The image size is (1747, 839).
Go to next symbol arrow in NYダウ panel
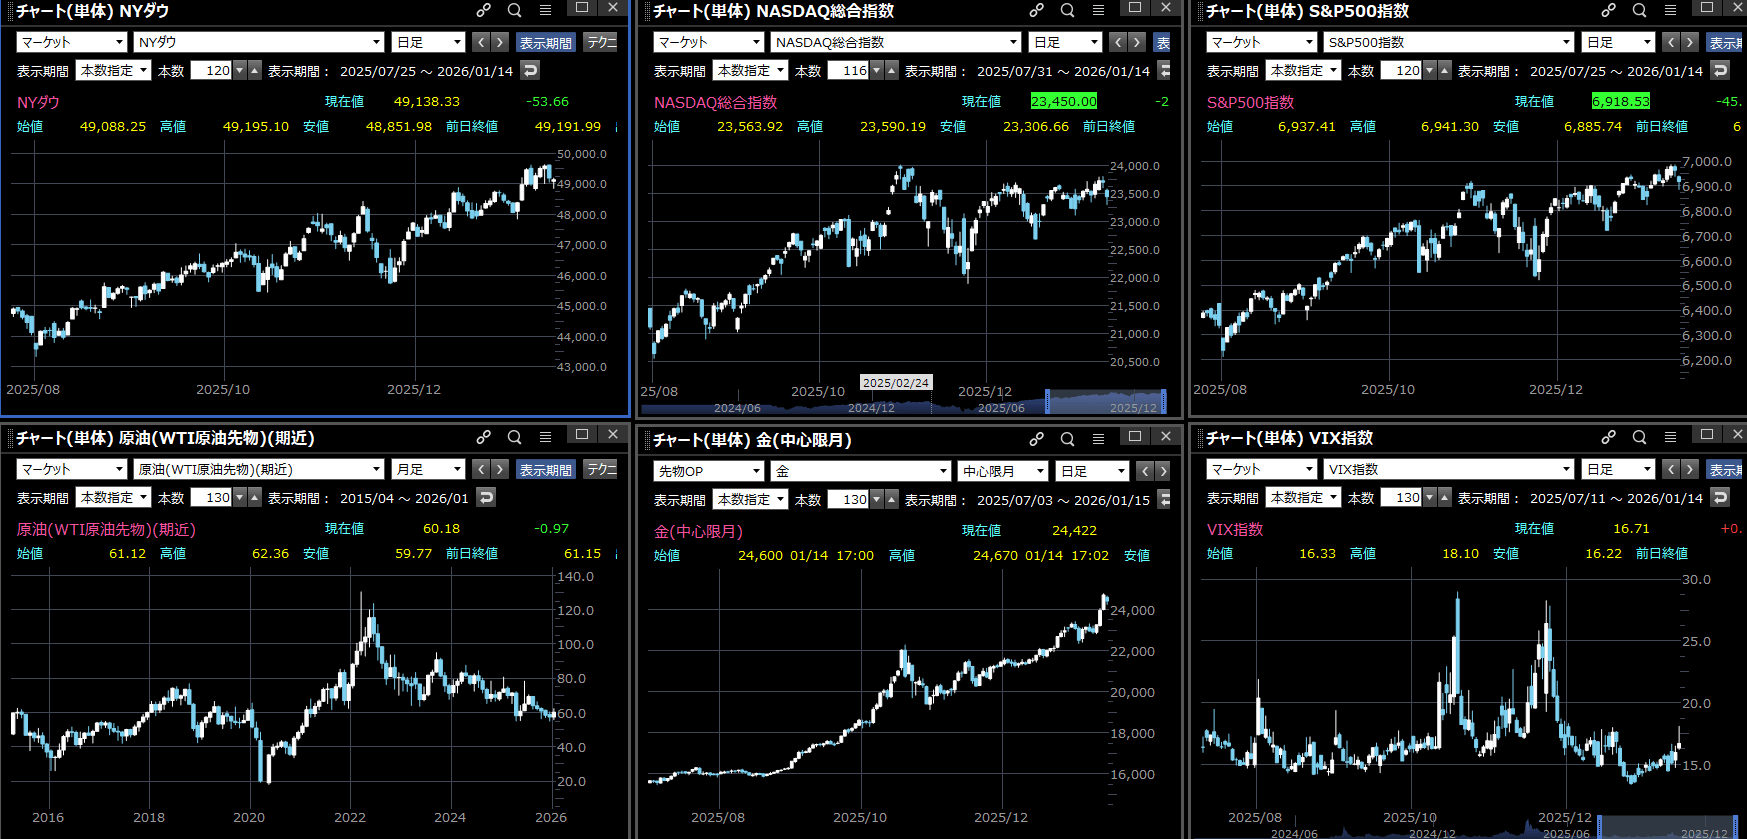[x=500, y=42]
